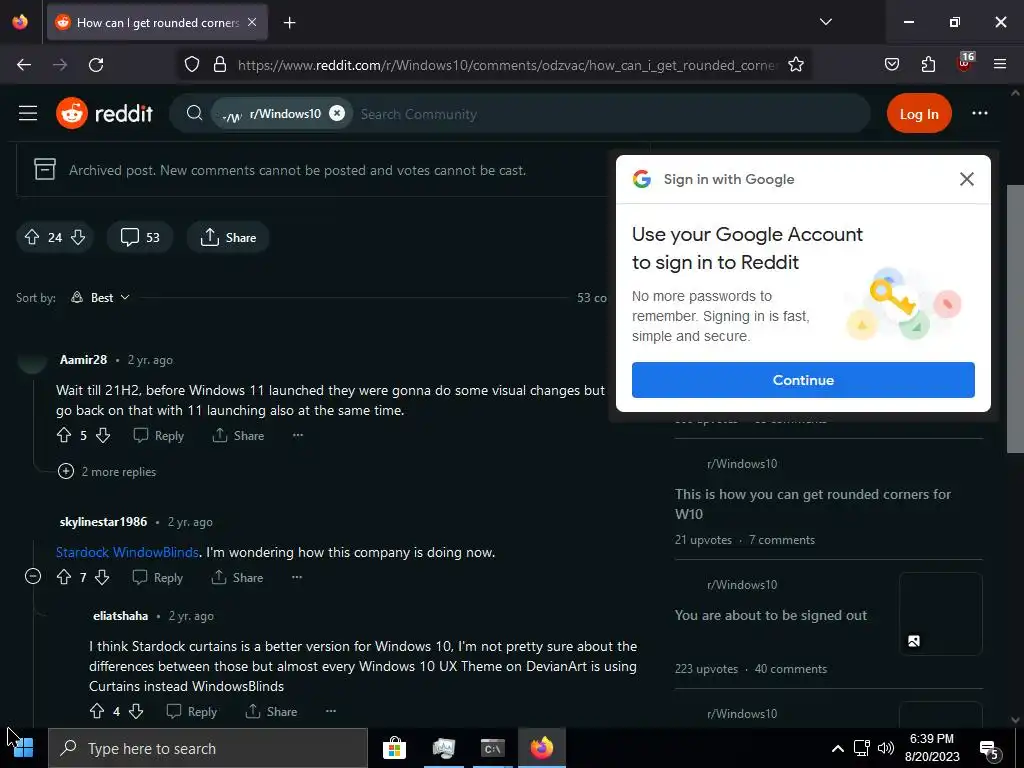Image resolution: width=1024 pixels, height=768 pixels.
Task: Go to the Reddit home logo
Action: coord(104,114)
